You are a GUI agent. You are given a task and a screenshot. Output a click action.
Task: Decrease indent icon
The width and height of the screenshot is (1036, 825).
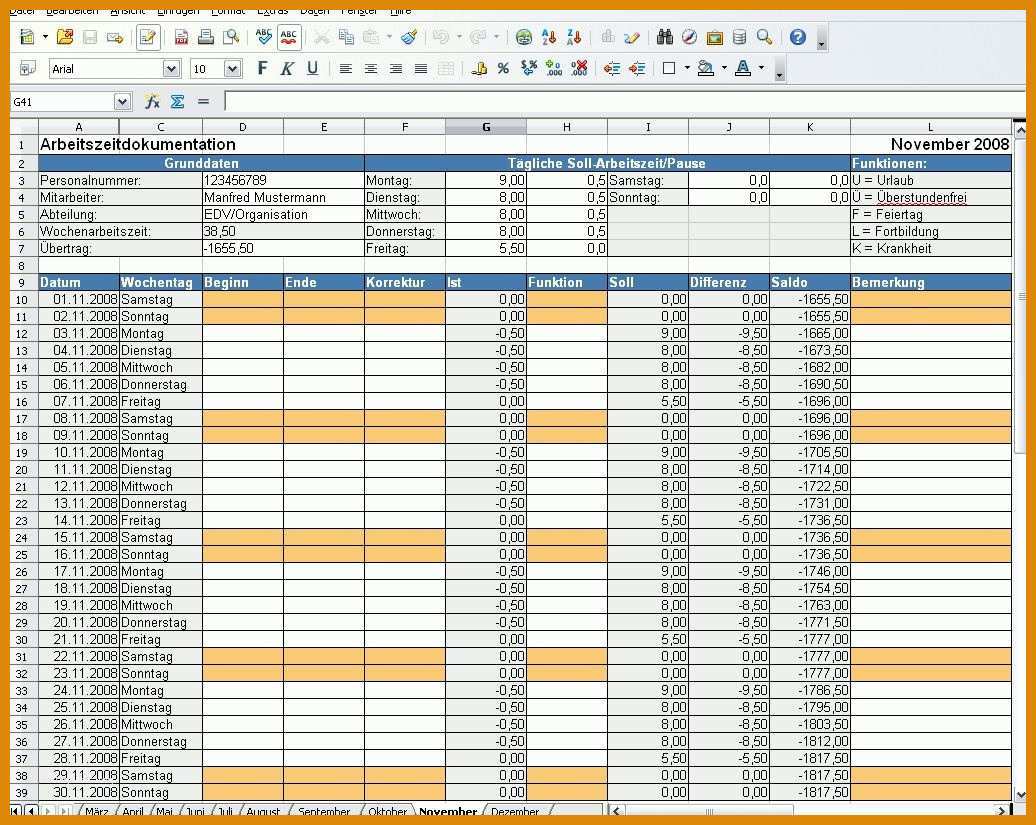[x=612, y=68]
